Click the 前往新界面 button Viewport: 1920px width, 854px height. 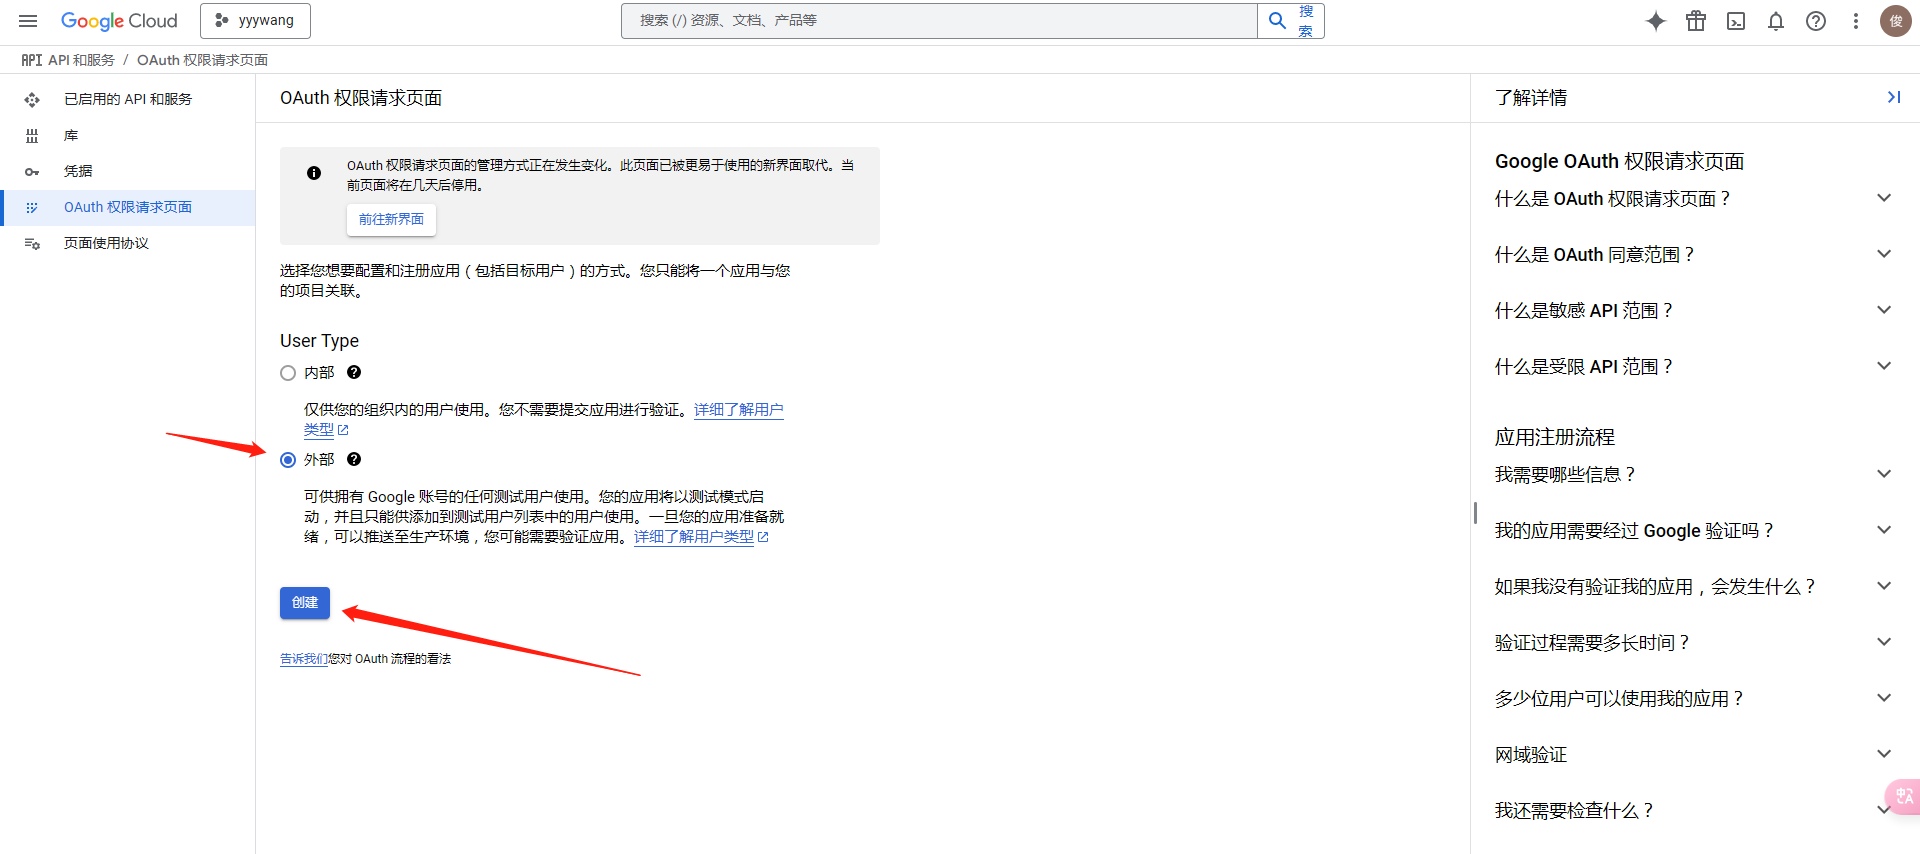(x=391, y=220)
